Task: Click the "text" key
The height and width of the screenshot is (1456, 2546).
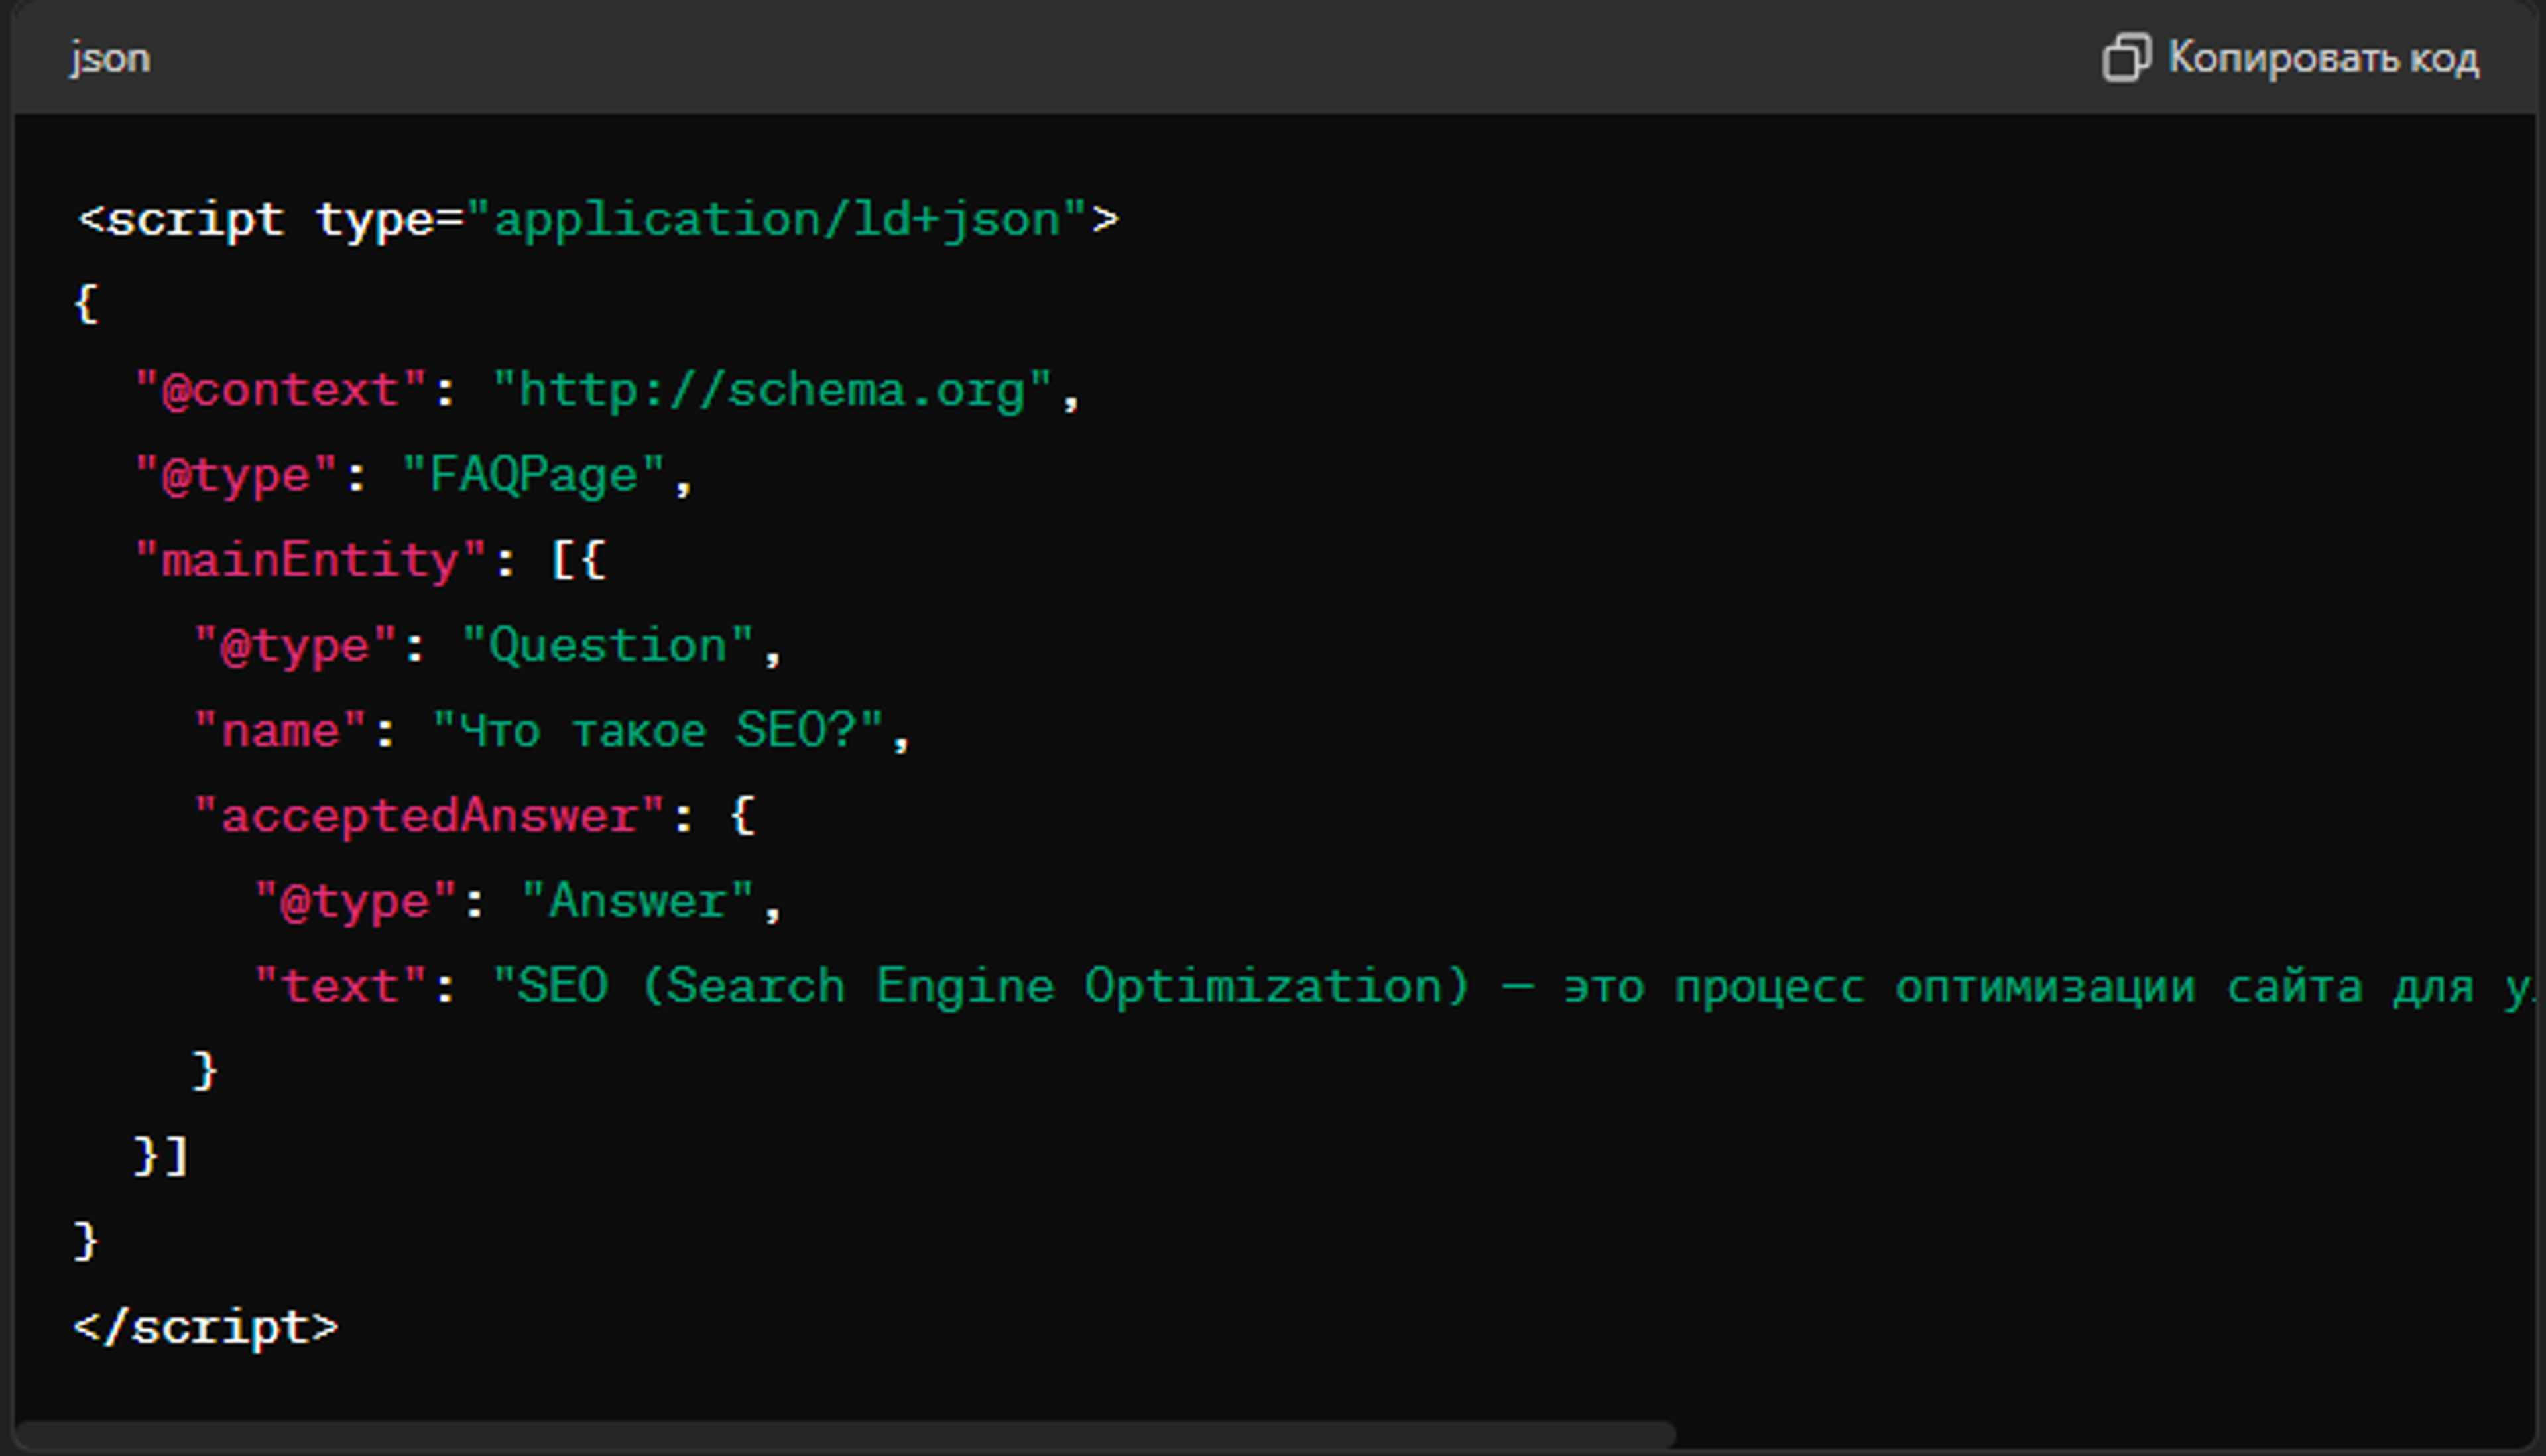Action: coord(340,986)
